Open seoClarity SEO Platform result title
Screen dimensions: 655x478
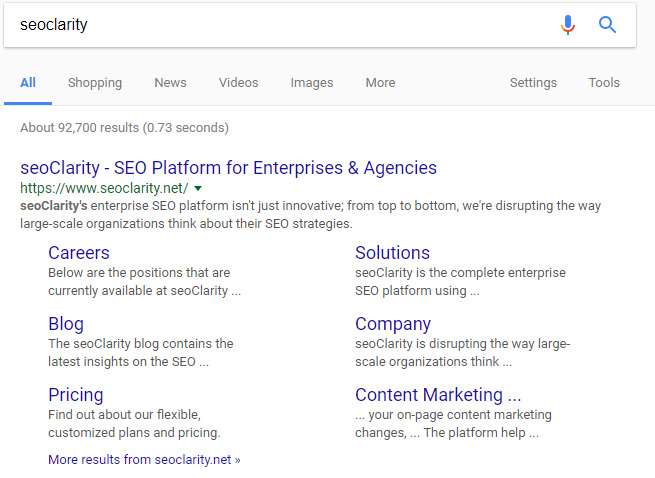coord(228,168)
